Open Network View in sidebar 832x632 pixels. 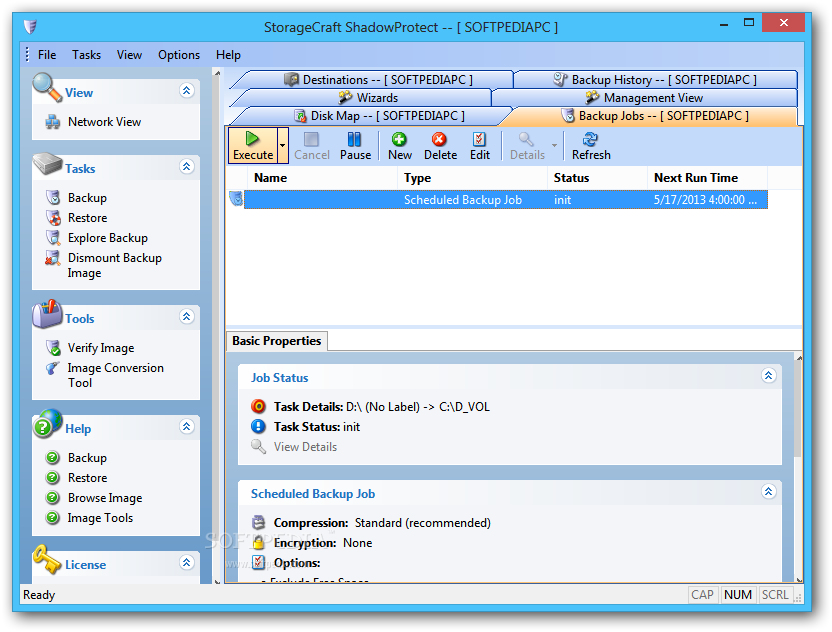click(104, 122)
